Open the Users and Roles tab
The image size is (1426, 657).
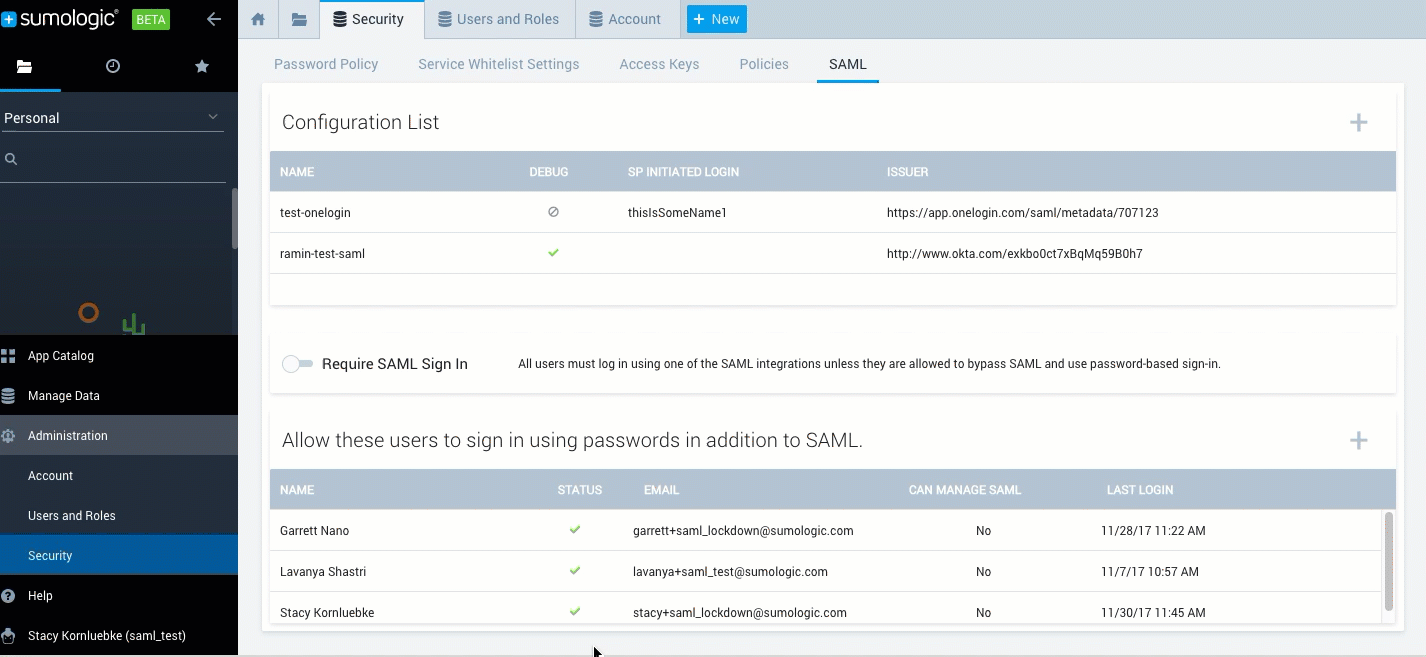[496, 19]
